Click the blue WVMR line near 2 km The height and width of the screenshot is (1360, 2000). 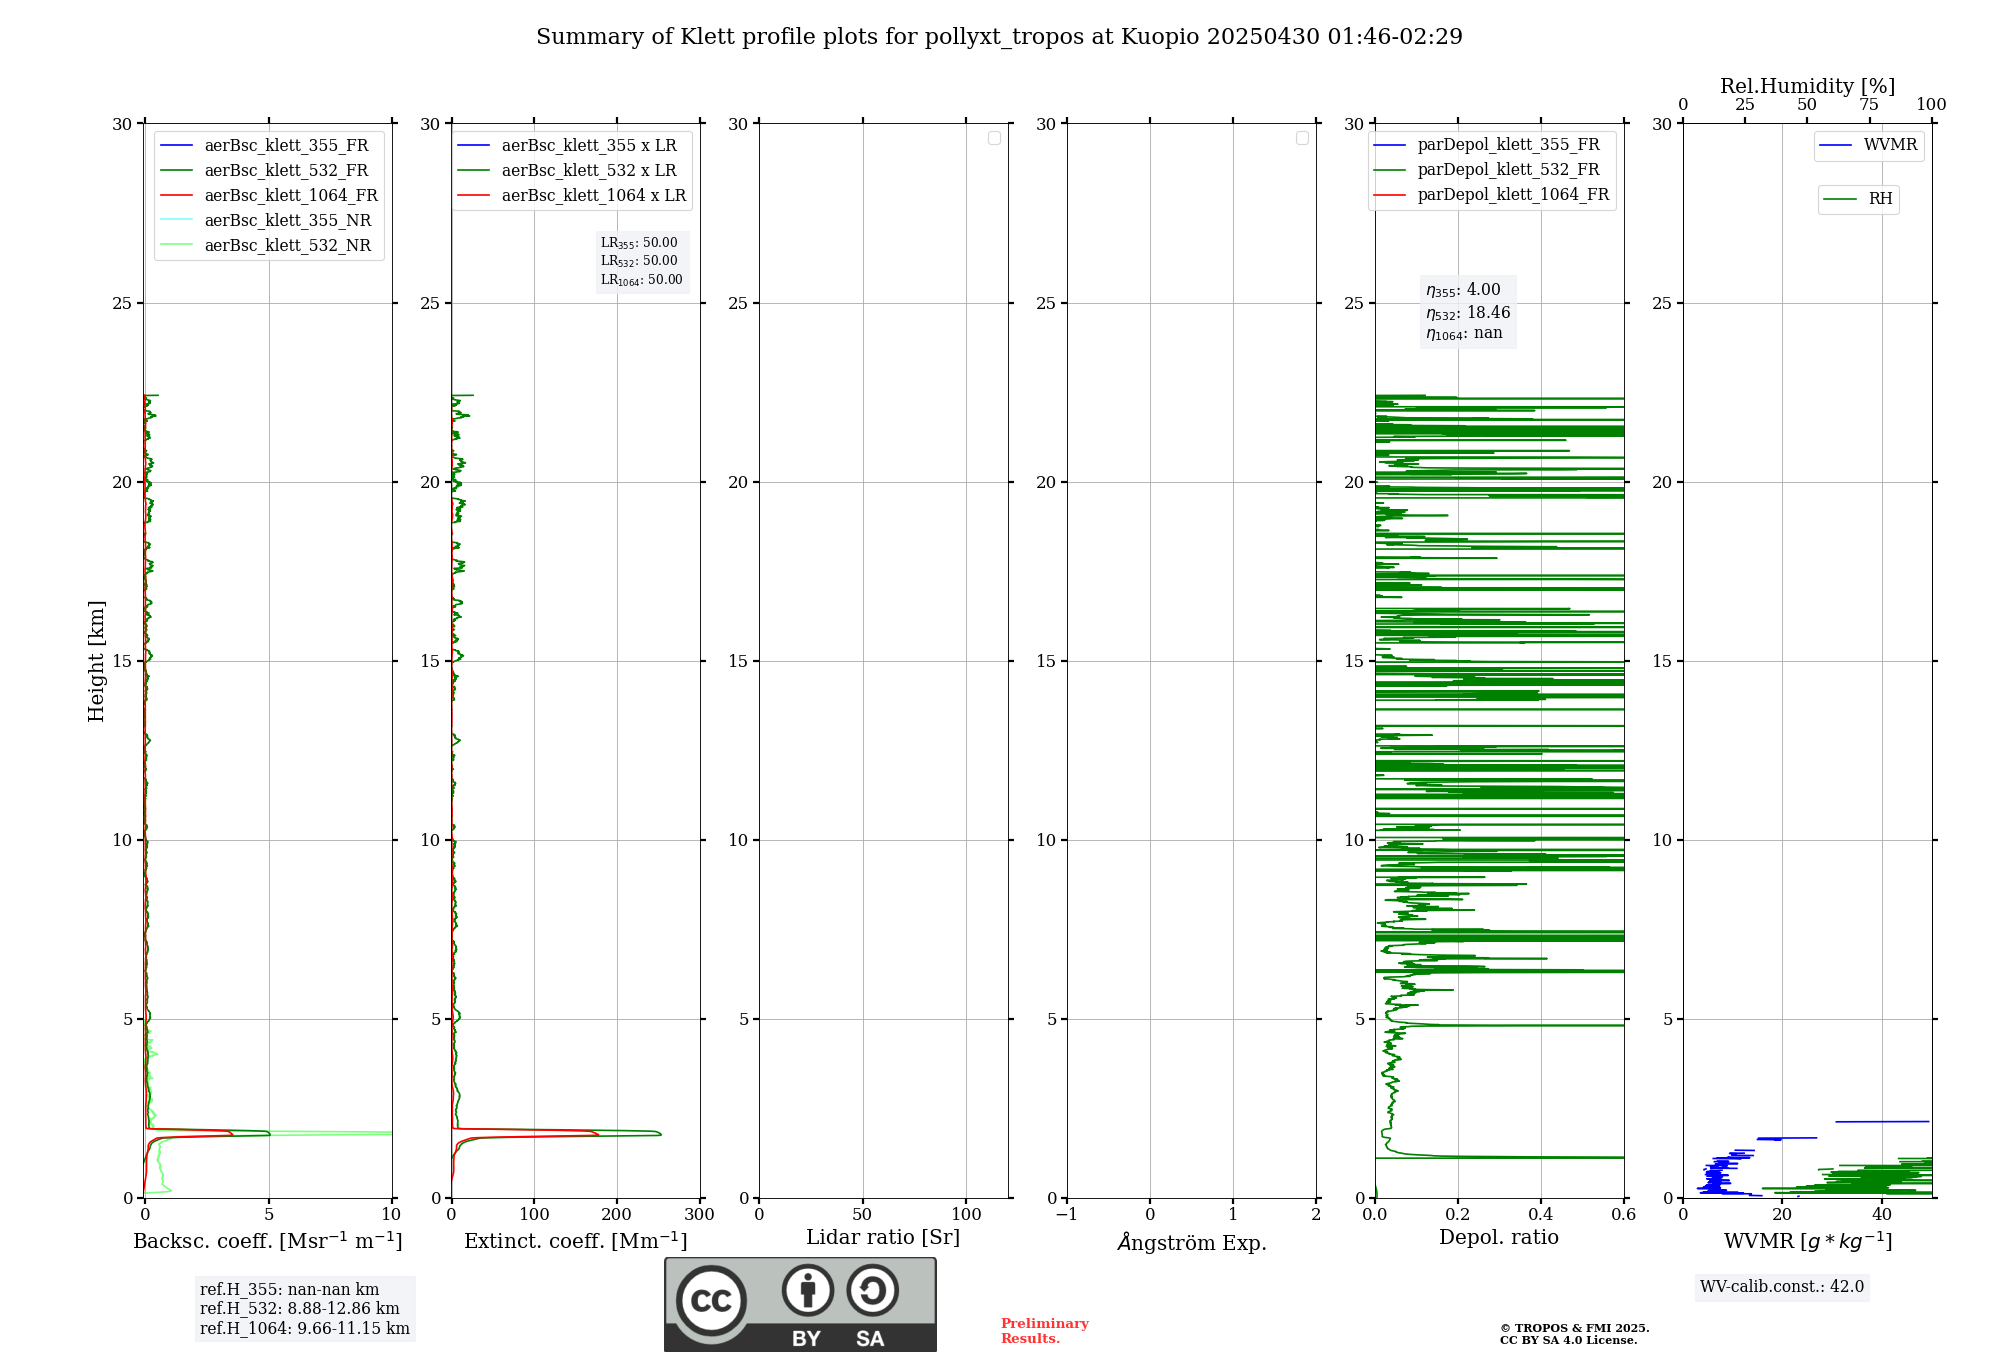click(x=1882, y=1122)
